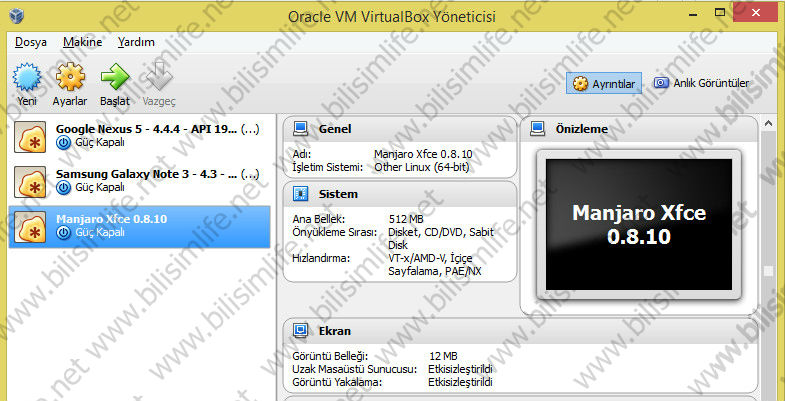This screenshot has width=785, height=401.
Task: Open Ayarlar settings gear icon
Action: (70, 77)
